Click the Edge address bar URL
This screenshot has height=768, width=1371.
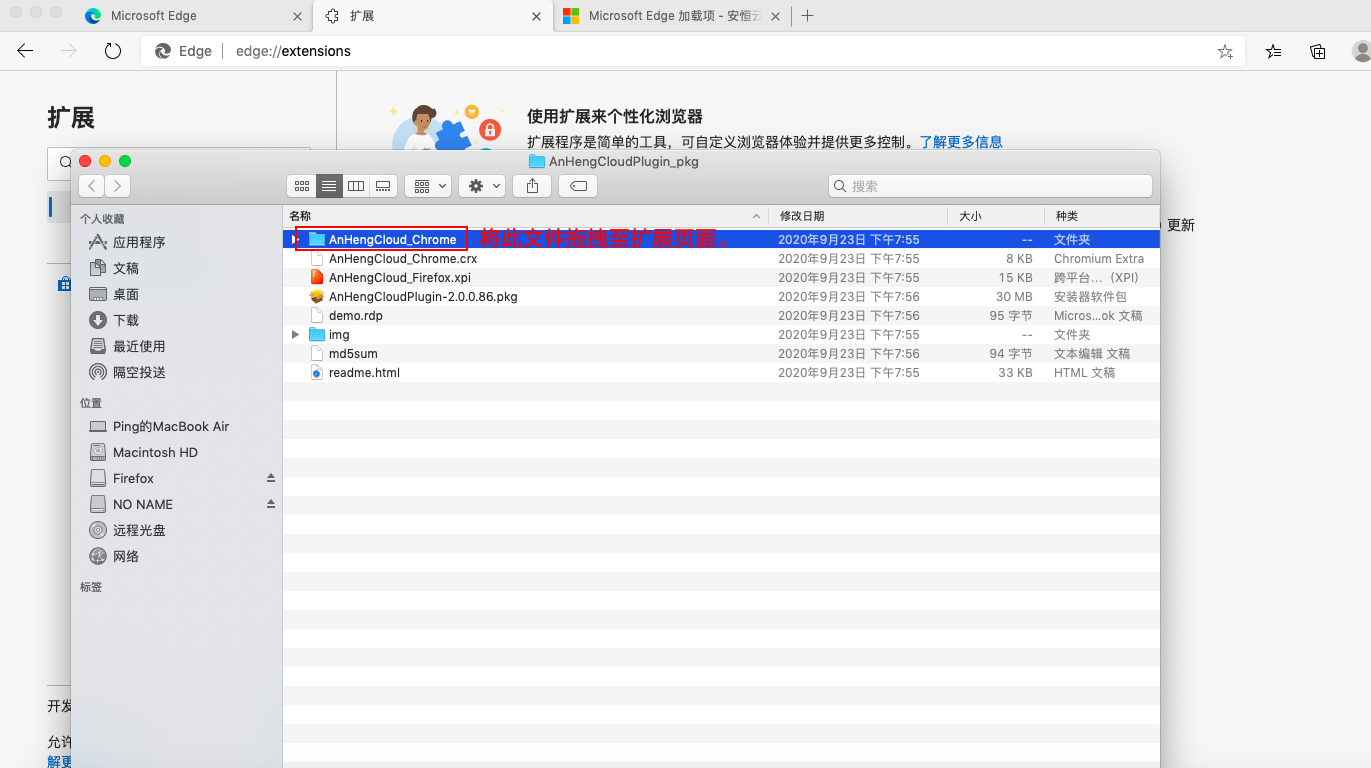(293, 51)
